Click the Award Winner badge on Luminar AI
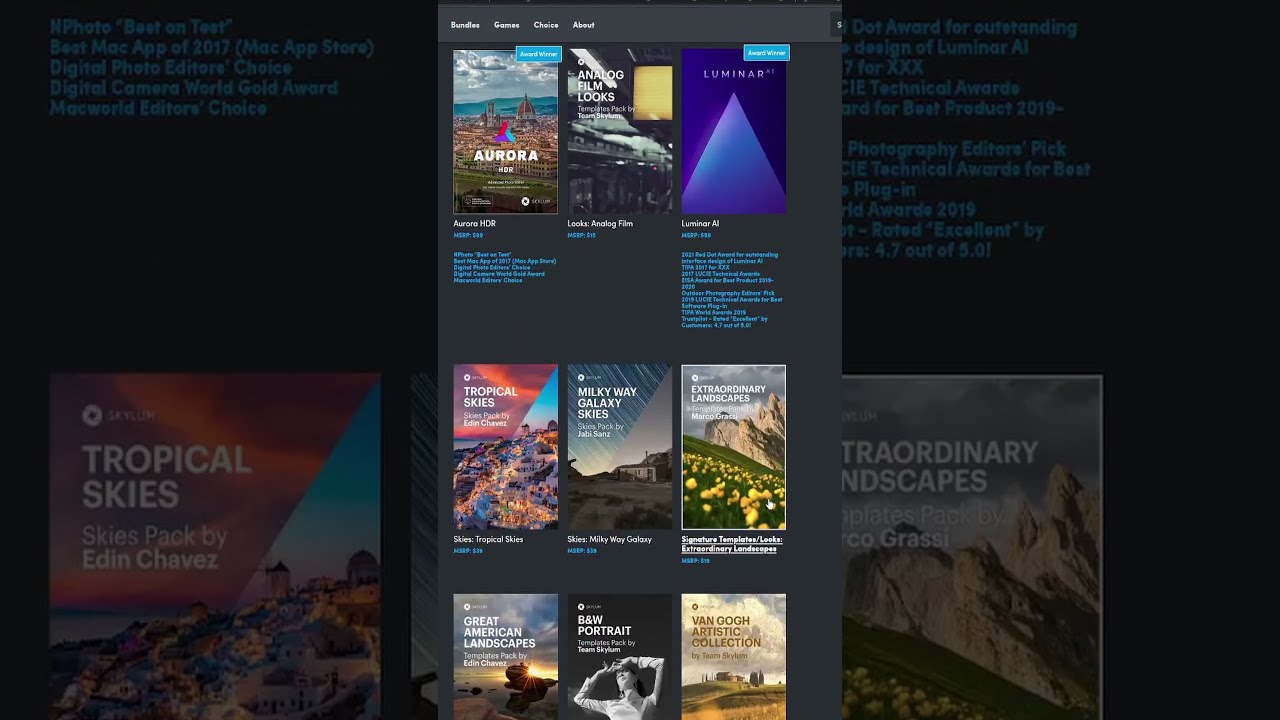Viewport: 1280px width, 720px height. [x=767, y=53]
